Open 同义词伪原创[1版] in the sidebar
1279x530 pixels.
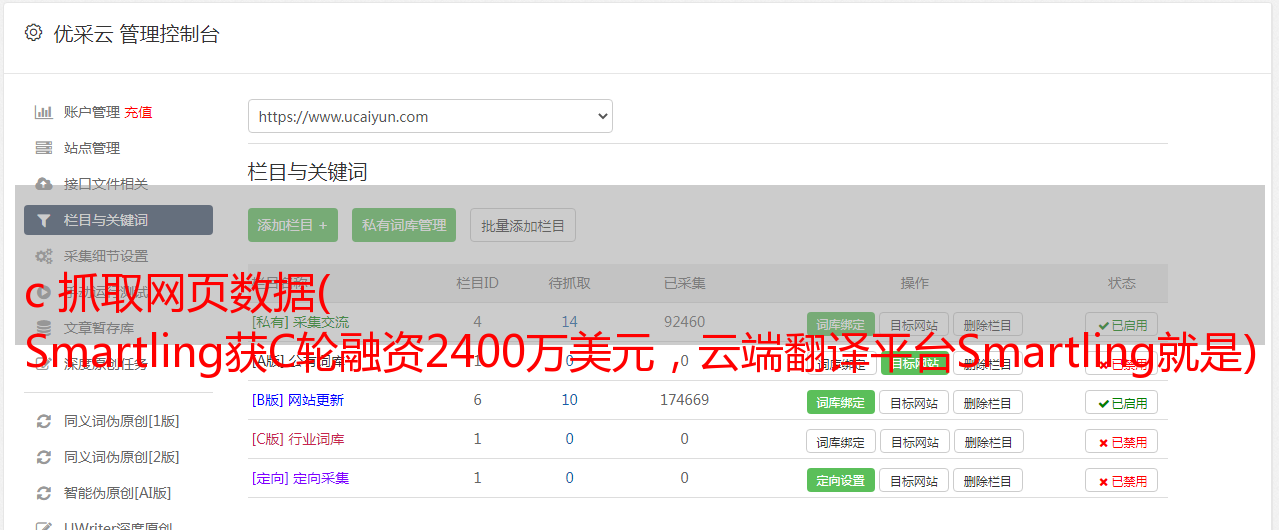coord(122,421)
